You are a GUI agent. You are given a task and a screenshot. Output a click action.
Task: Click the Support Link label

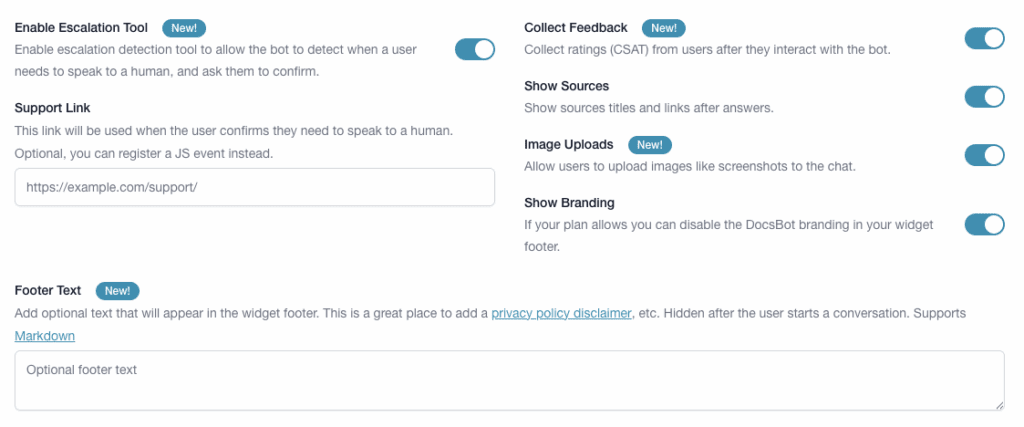click(52, 107)
